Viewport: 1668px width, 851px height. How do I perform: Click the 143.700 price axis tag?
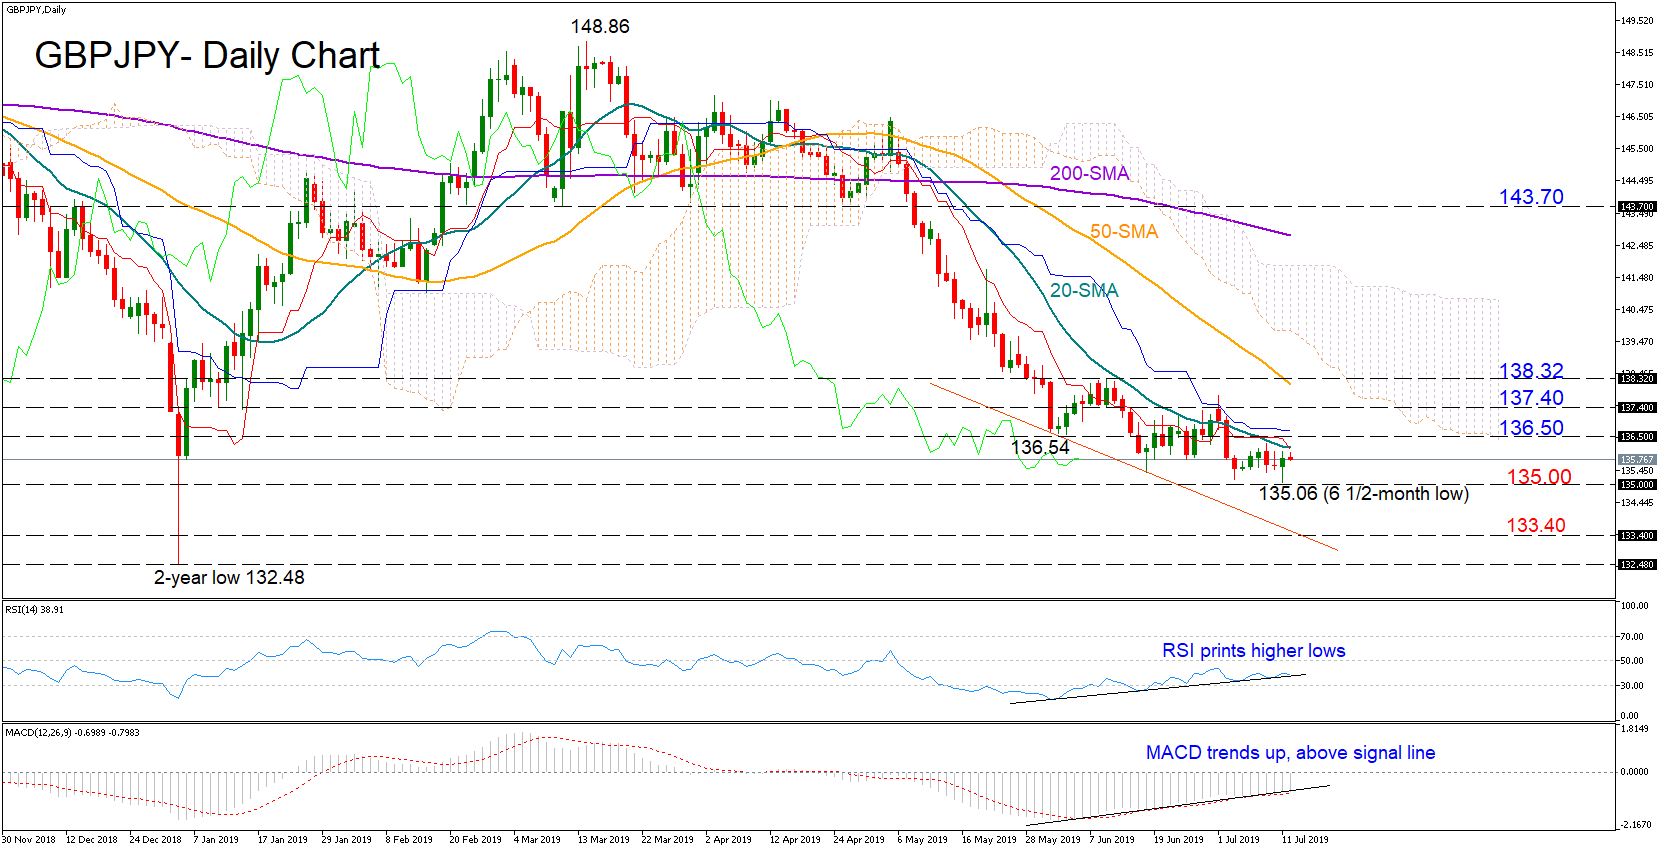pyautogui.click(x=1637, y=207)
